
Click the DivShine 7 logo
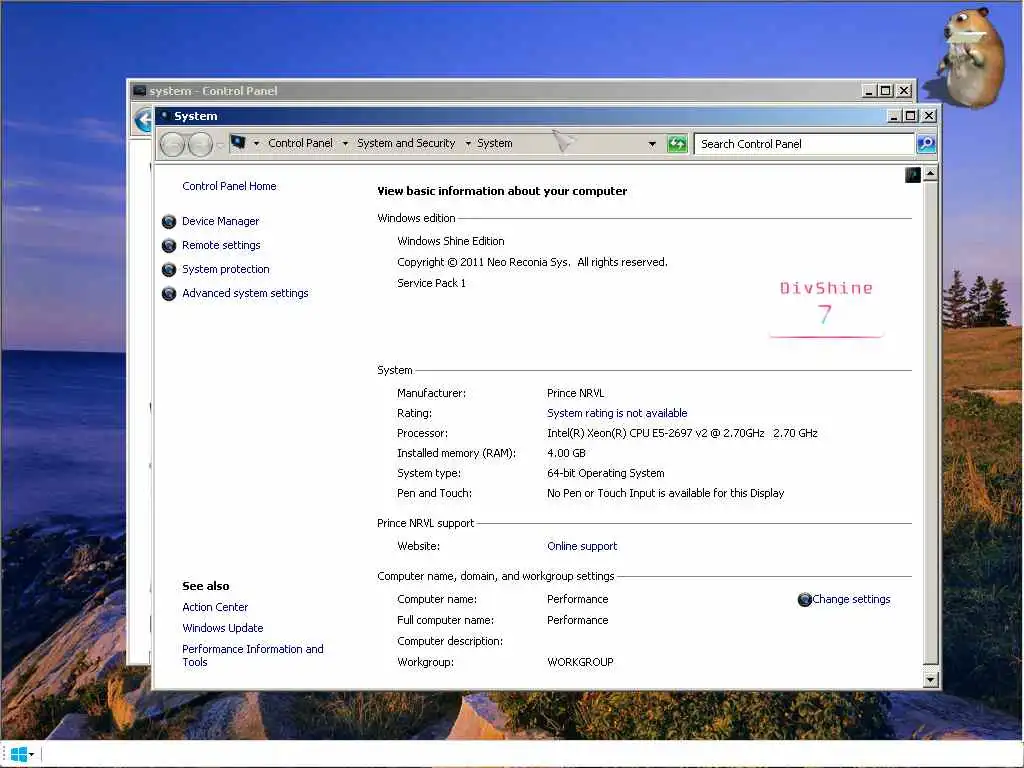click(826, 308)
